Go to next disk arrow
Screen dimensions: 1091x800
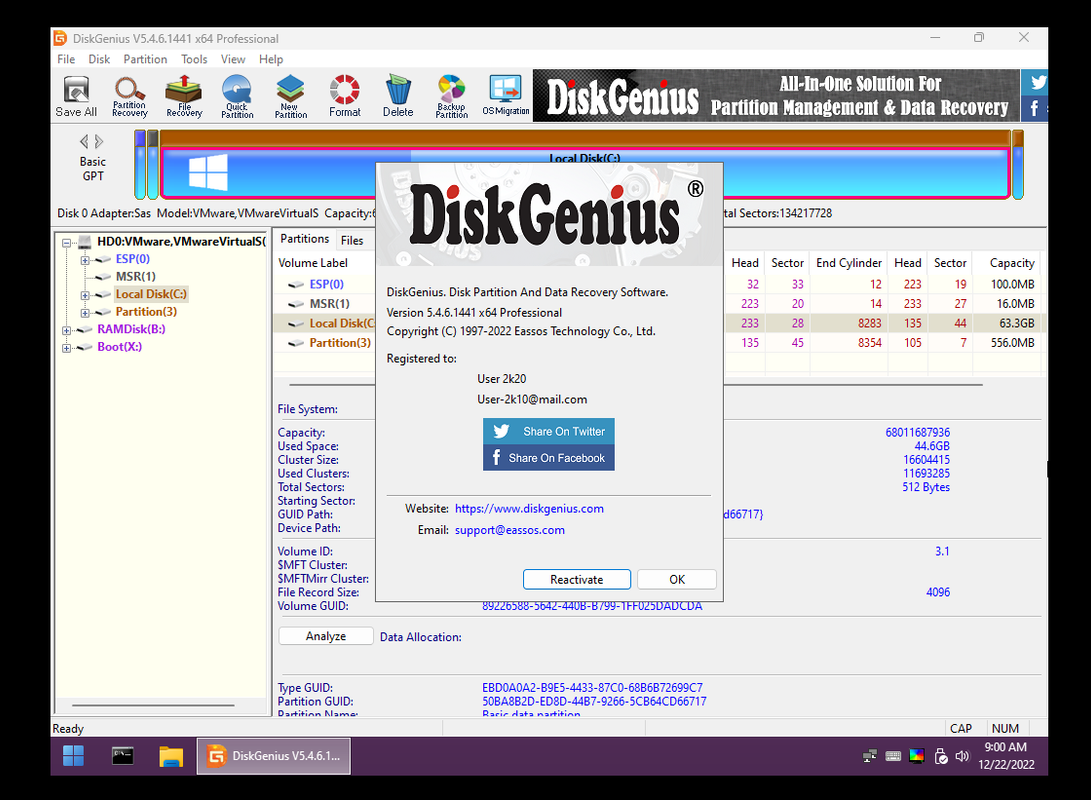[99, 142]
